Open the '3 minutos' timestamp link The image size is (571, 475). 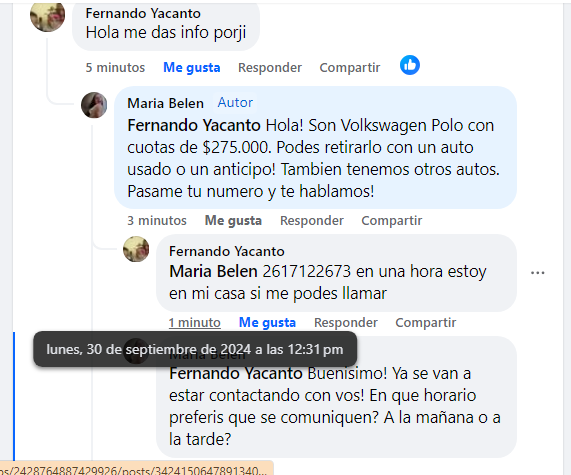pos(157,220)
